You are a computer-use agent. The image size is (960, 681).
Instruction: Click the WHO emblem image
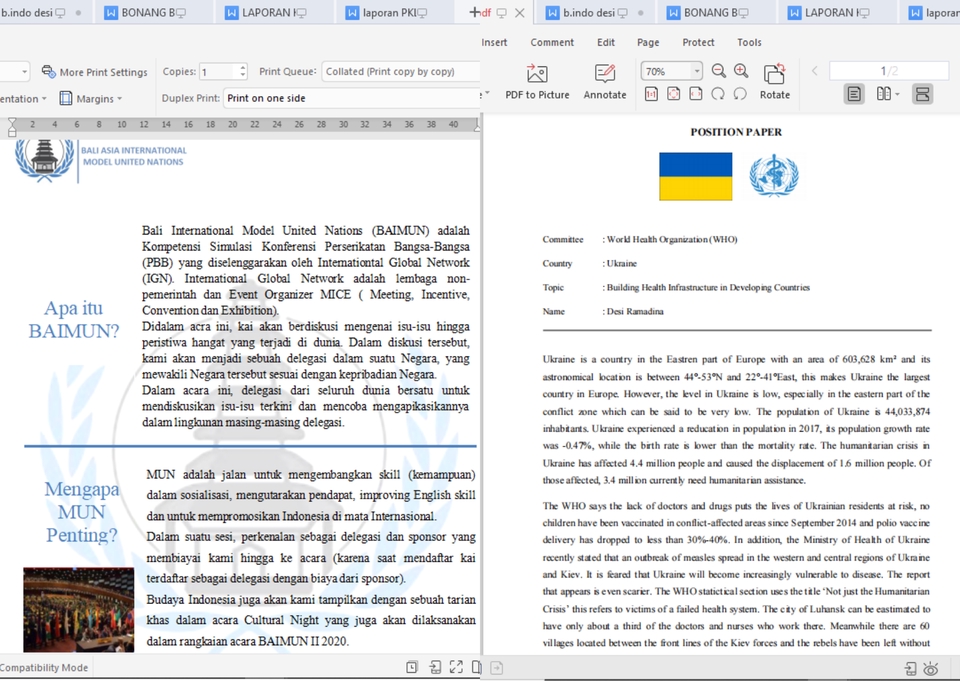point(774,176)
